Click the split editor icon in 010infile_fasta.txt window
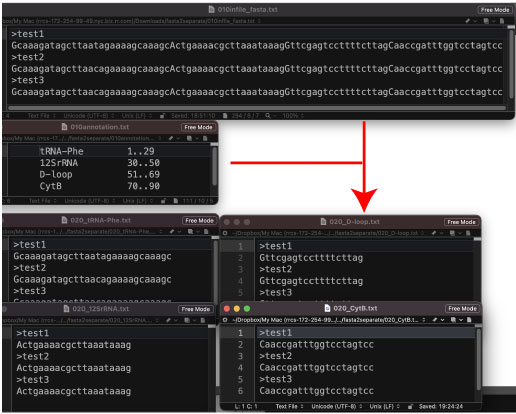Image resolution: width=516 pixels, height=414 pixels. click(x=486, y=21)
